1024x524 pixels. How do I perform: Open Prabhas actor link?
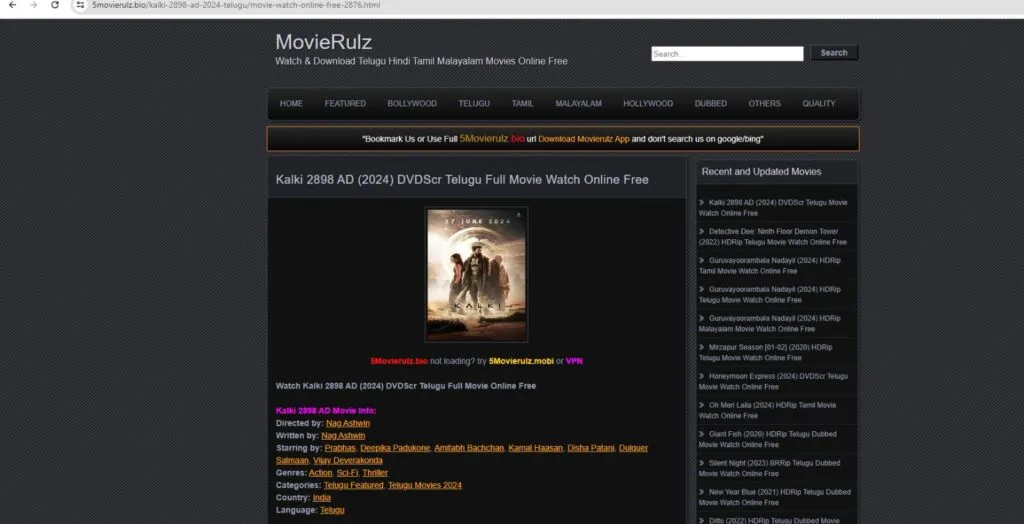click(340, 448)
